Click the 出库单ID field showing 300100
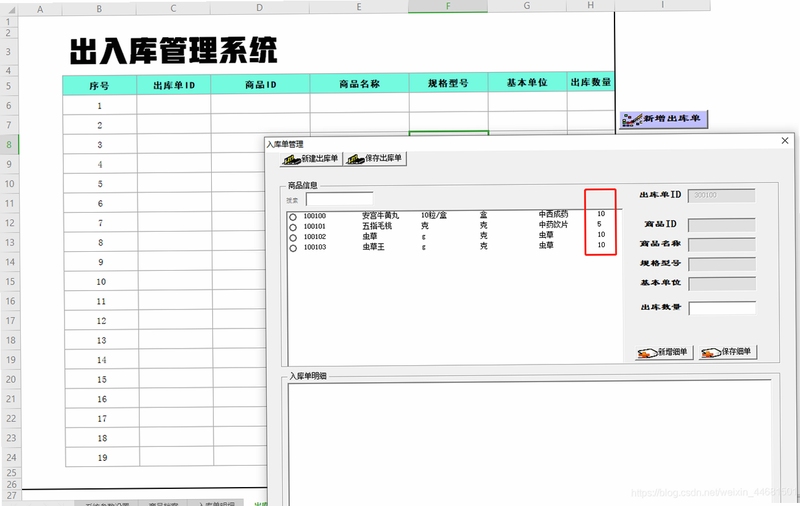The height and width of the screenshot is (506, 800). (x=722, y=195)
